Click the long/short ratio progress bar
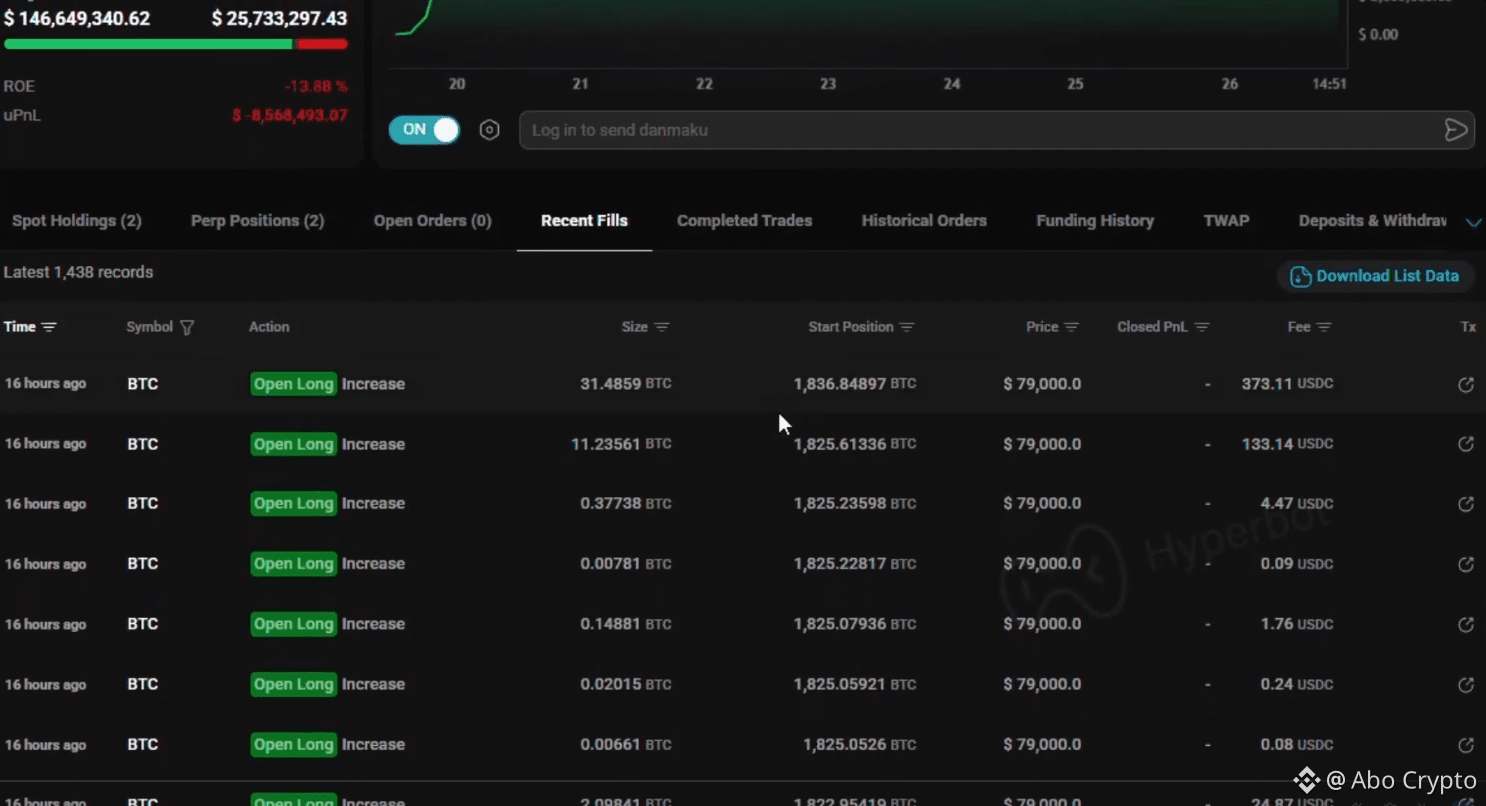Image resolution: width=1486 pixels, height=806 pixels. (176, 44)
